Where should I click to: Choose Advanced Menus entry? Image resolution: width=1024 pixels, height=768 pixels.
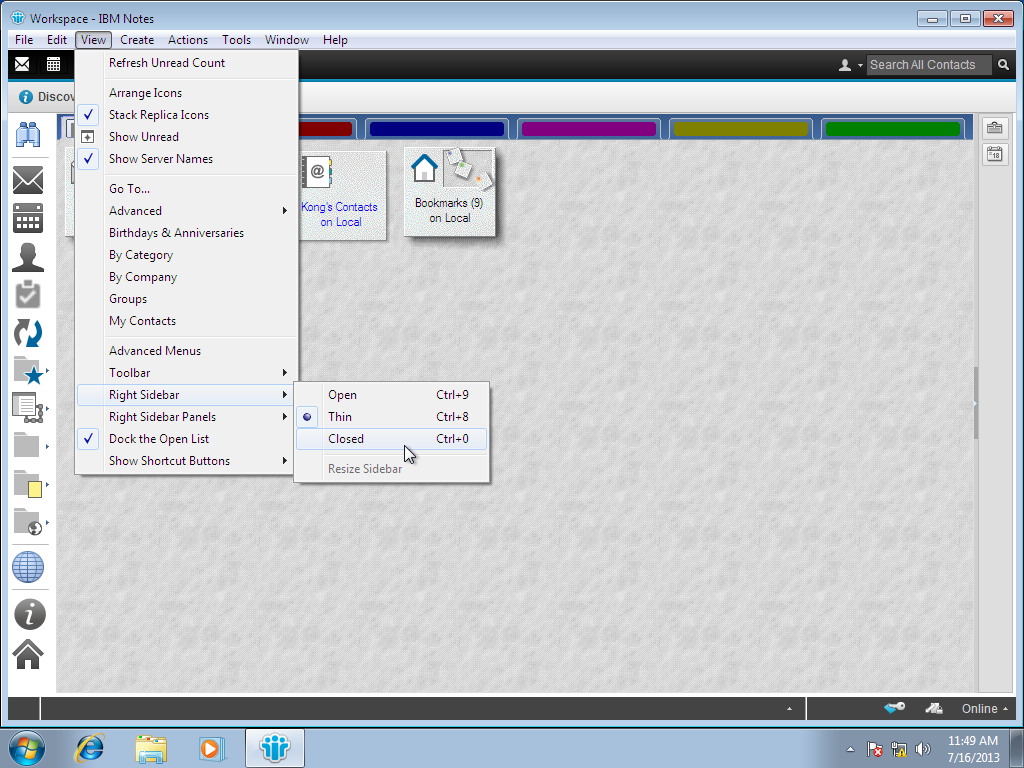pos(186,351)
